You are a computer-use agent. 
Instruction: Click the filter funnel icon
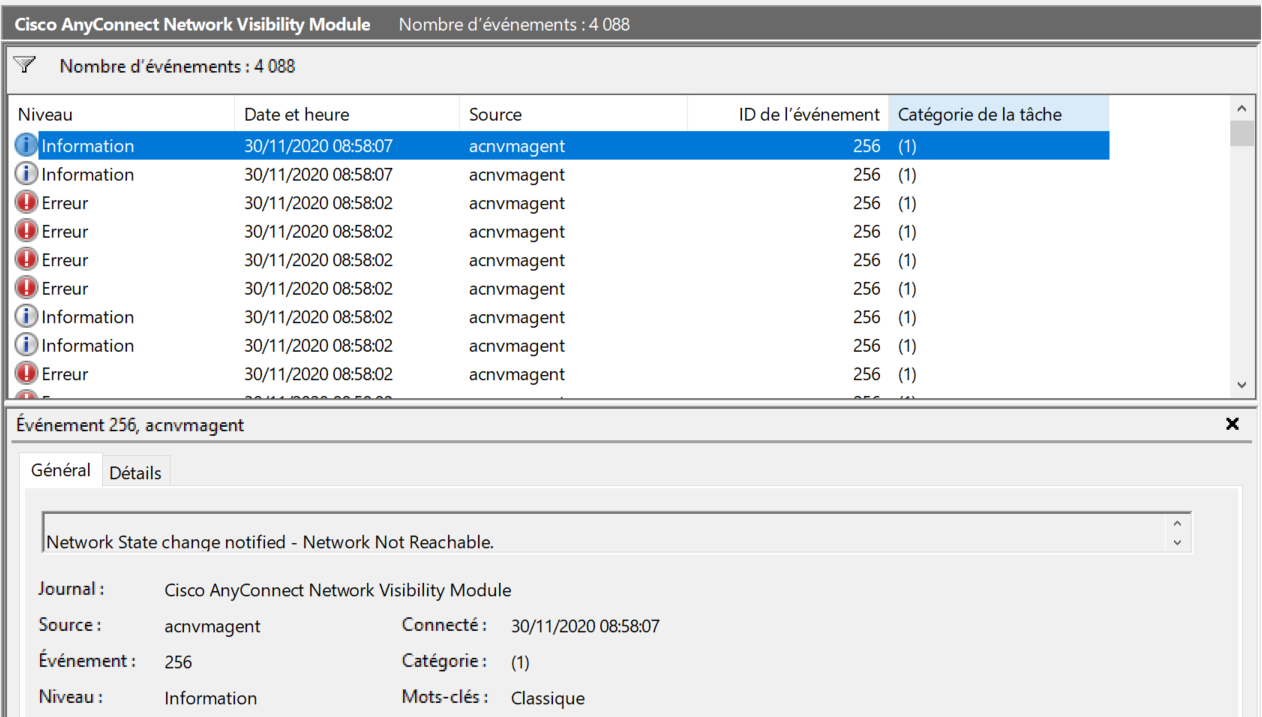point(25,65)
